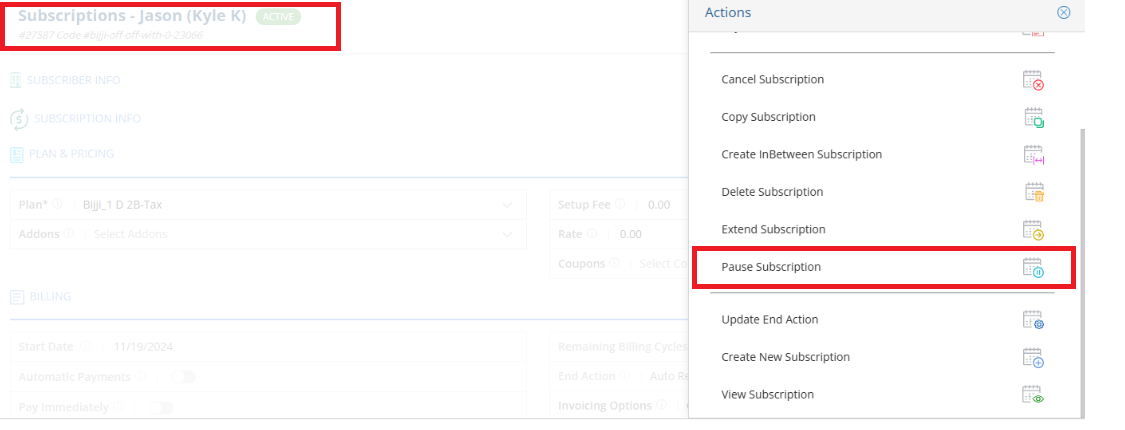Open the Addons dropdown chevron

pyautogui.click(x=507, y=234)
